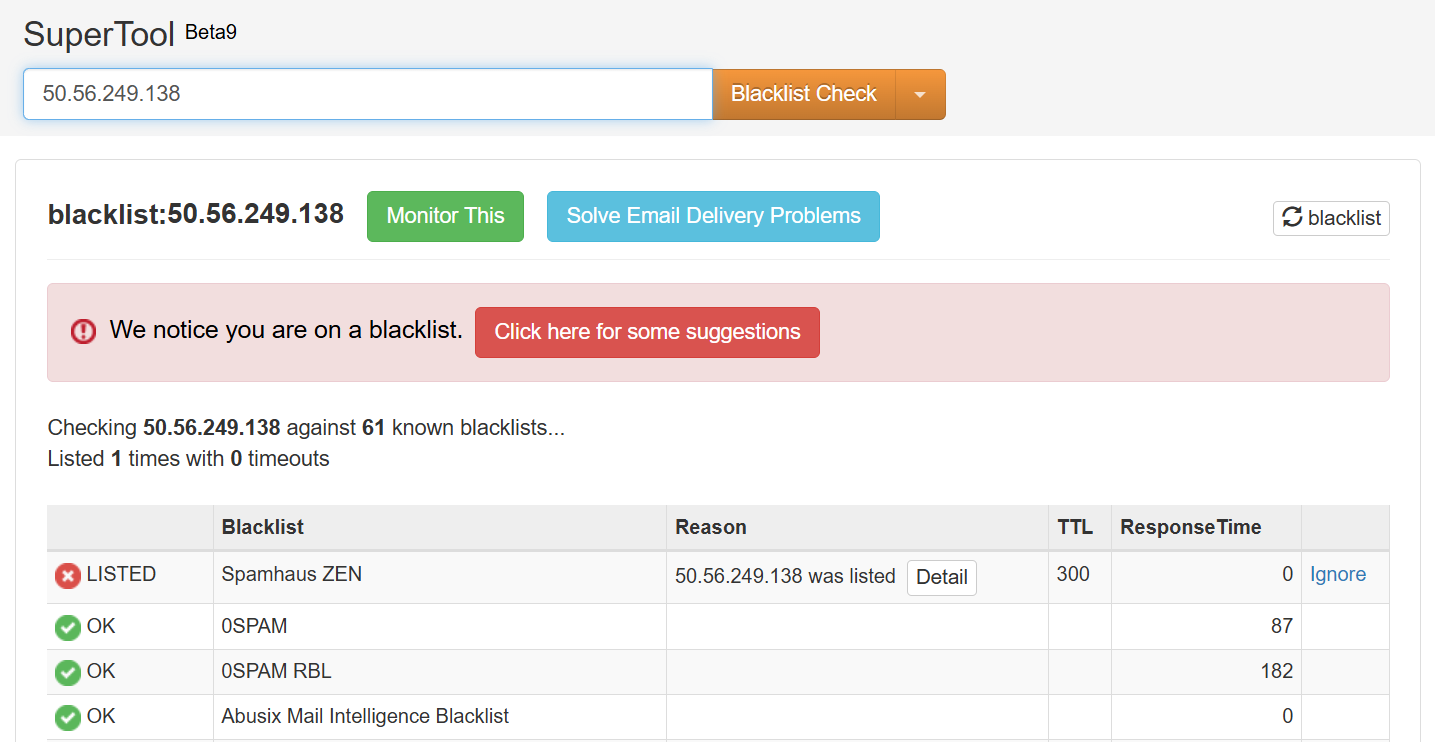Click the red warning icon in blacklist alert
The height and width of the screenshot is (742, 1435).
pyautogui.click(x=84, y=331)
